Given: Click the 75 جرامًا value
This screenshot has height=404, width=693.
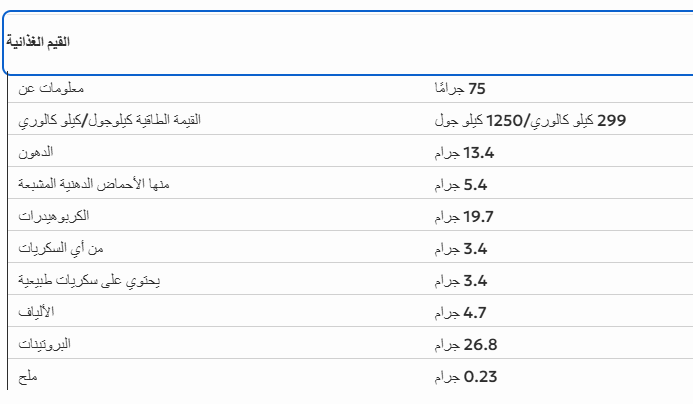Looking at the screenshot, I should [x=460, y=89].
